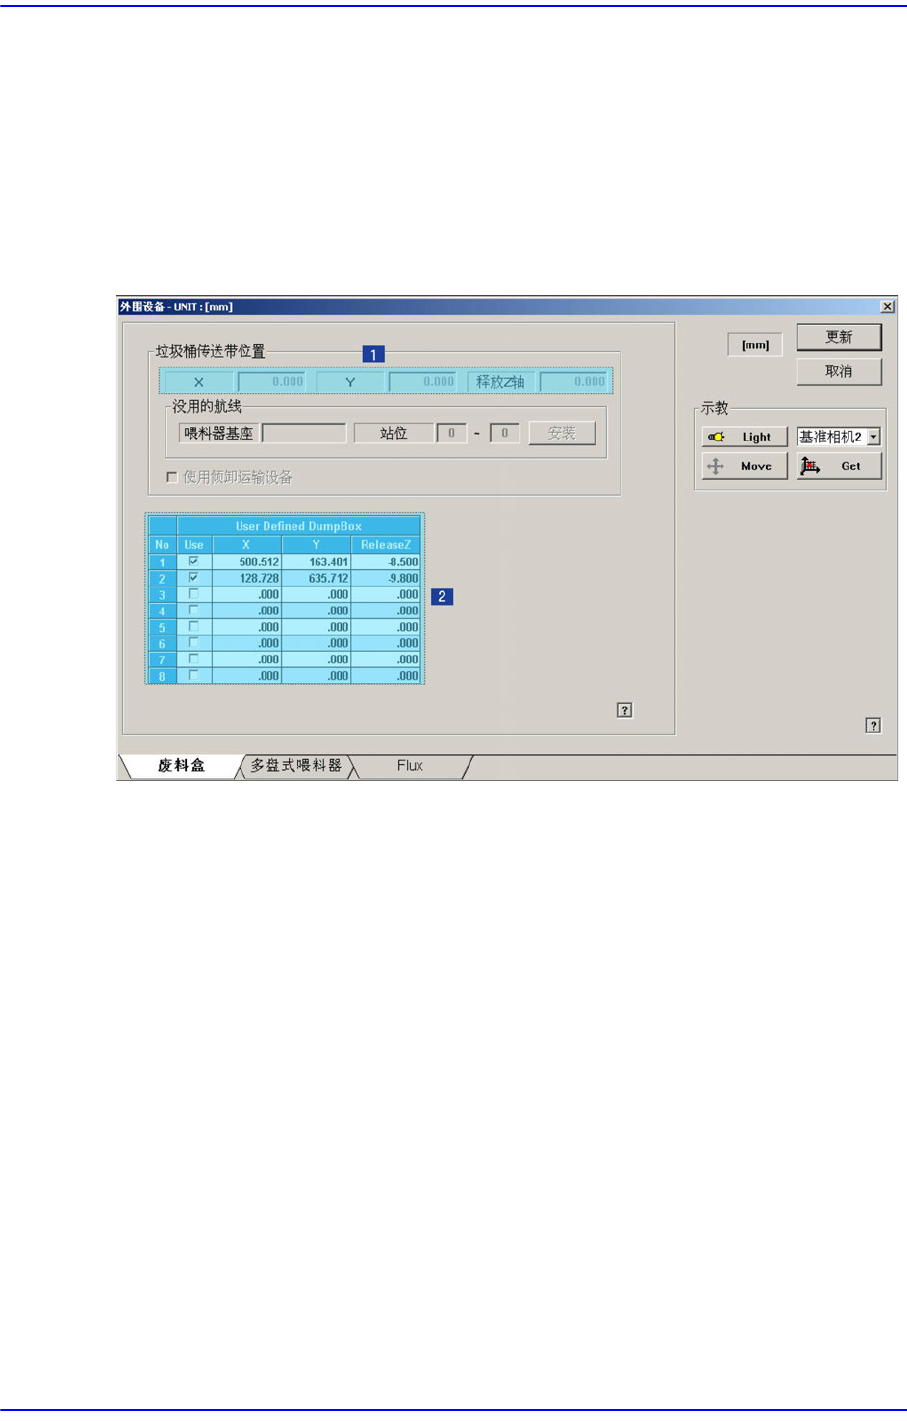907x1421 pixels.
Task: Open the 基准相机2 camera dropdown
Action: 874,437
